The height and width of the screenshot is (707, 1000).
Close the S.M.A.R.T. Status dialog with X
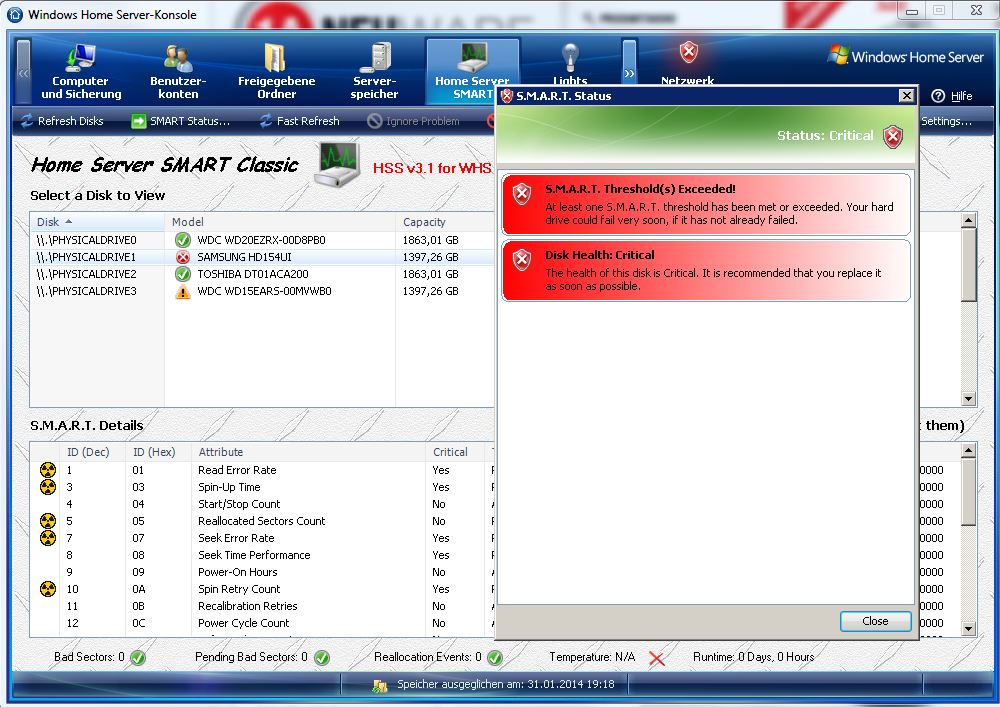[906, 96]
